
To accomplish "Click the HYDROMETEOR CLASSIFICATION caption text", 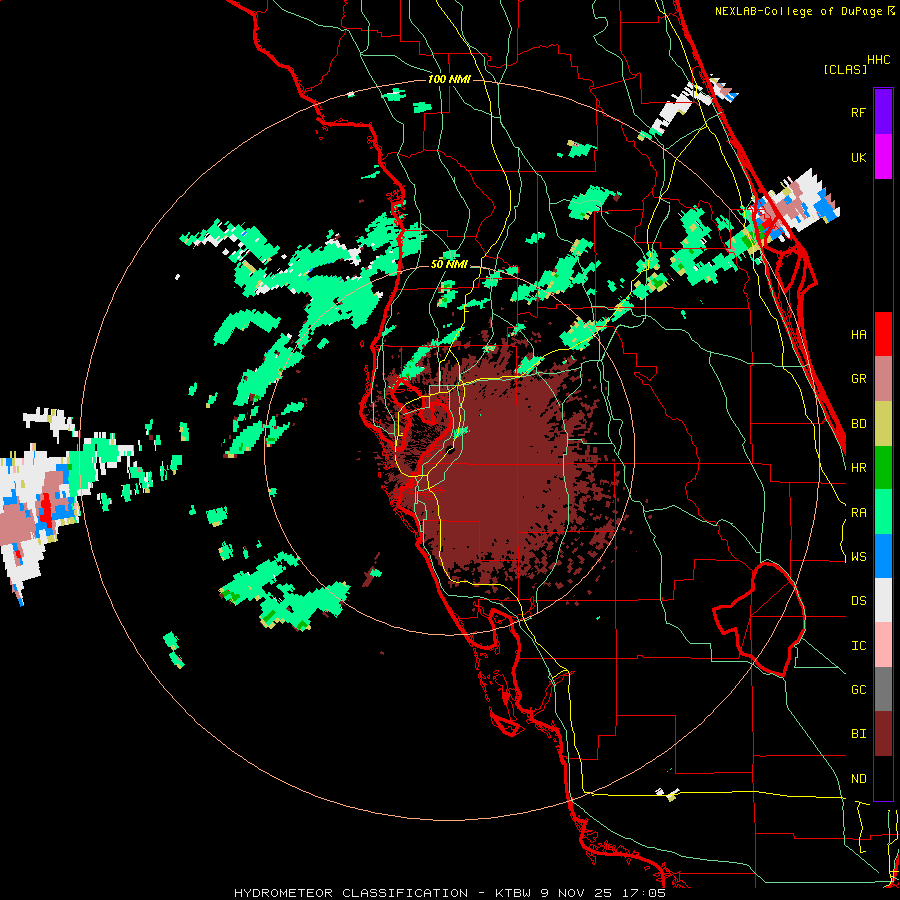I will 351,893.
